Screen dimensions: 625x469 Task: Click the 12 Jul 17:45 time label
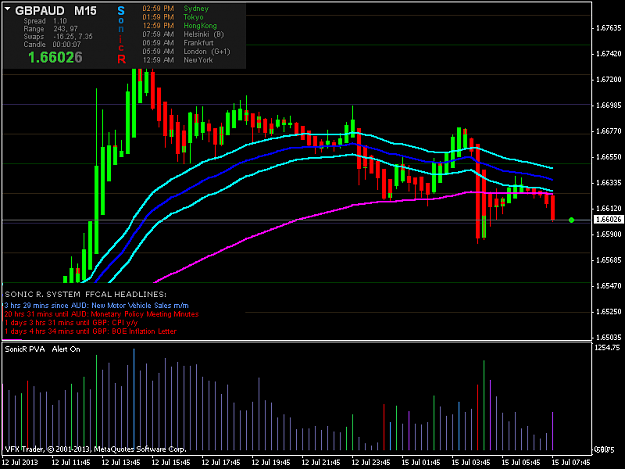click(x=221, y=463)
